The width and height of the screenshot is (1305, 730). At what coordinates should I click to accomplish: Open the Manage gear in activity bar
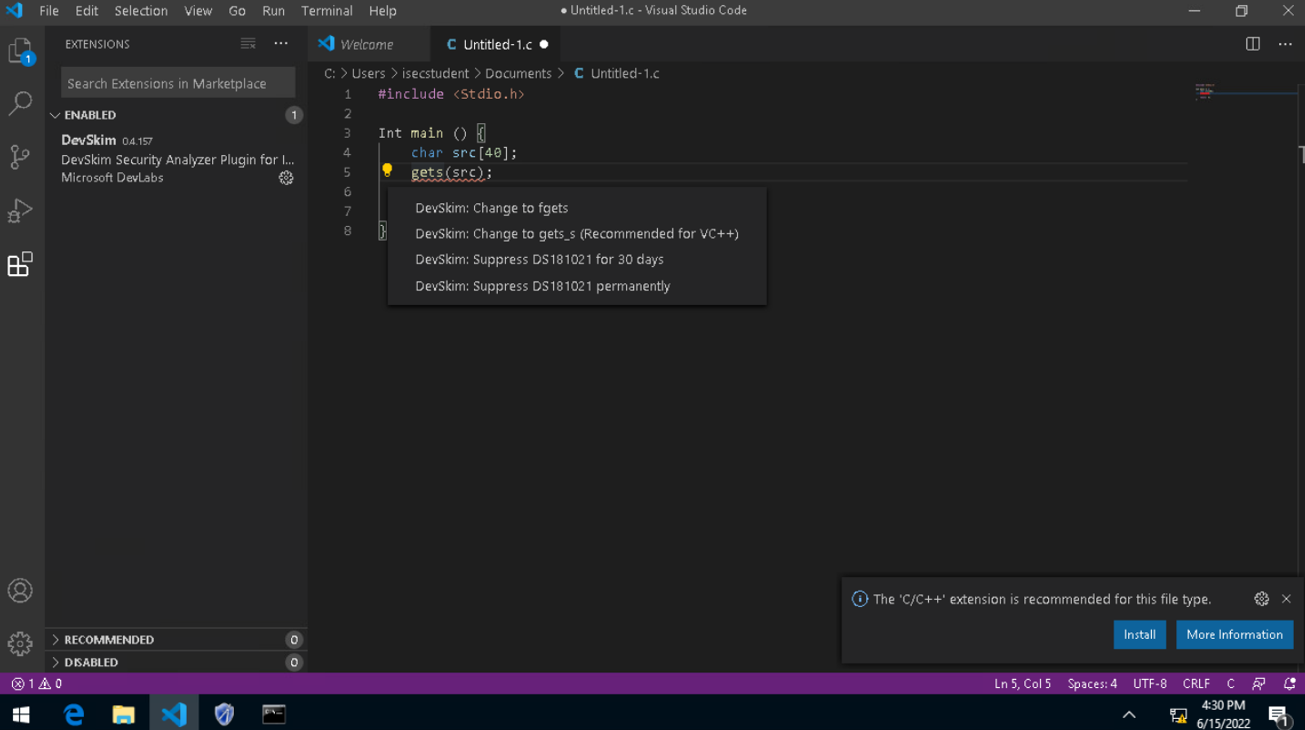point(20,643)
